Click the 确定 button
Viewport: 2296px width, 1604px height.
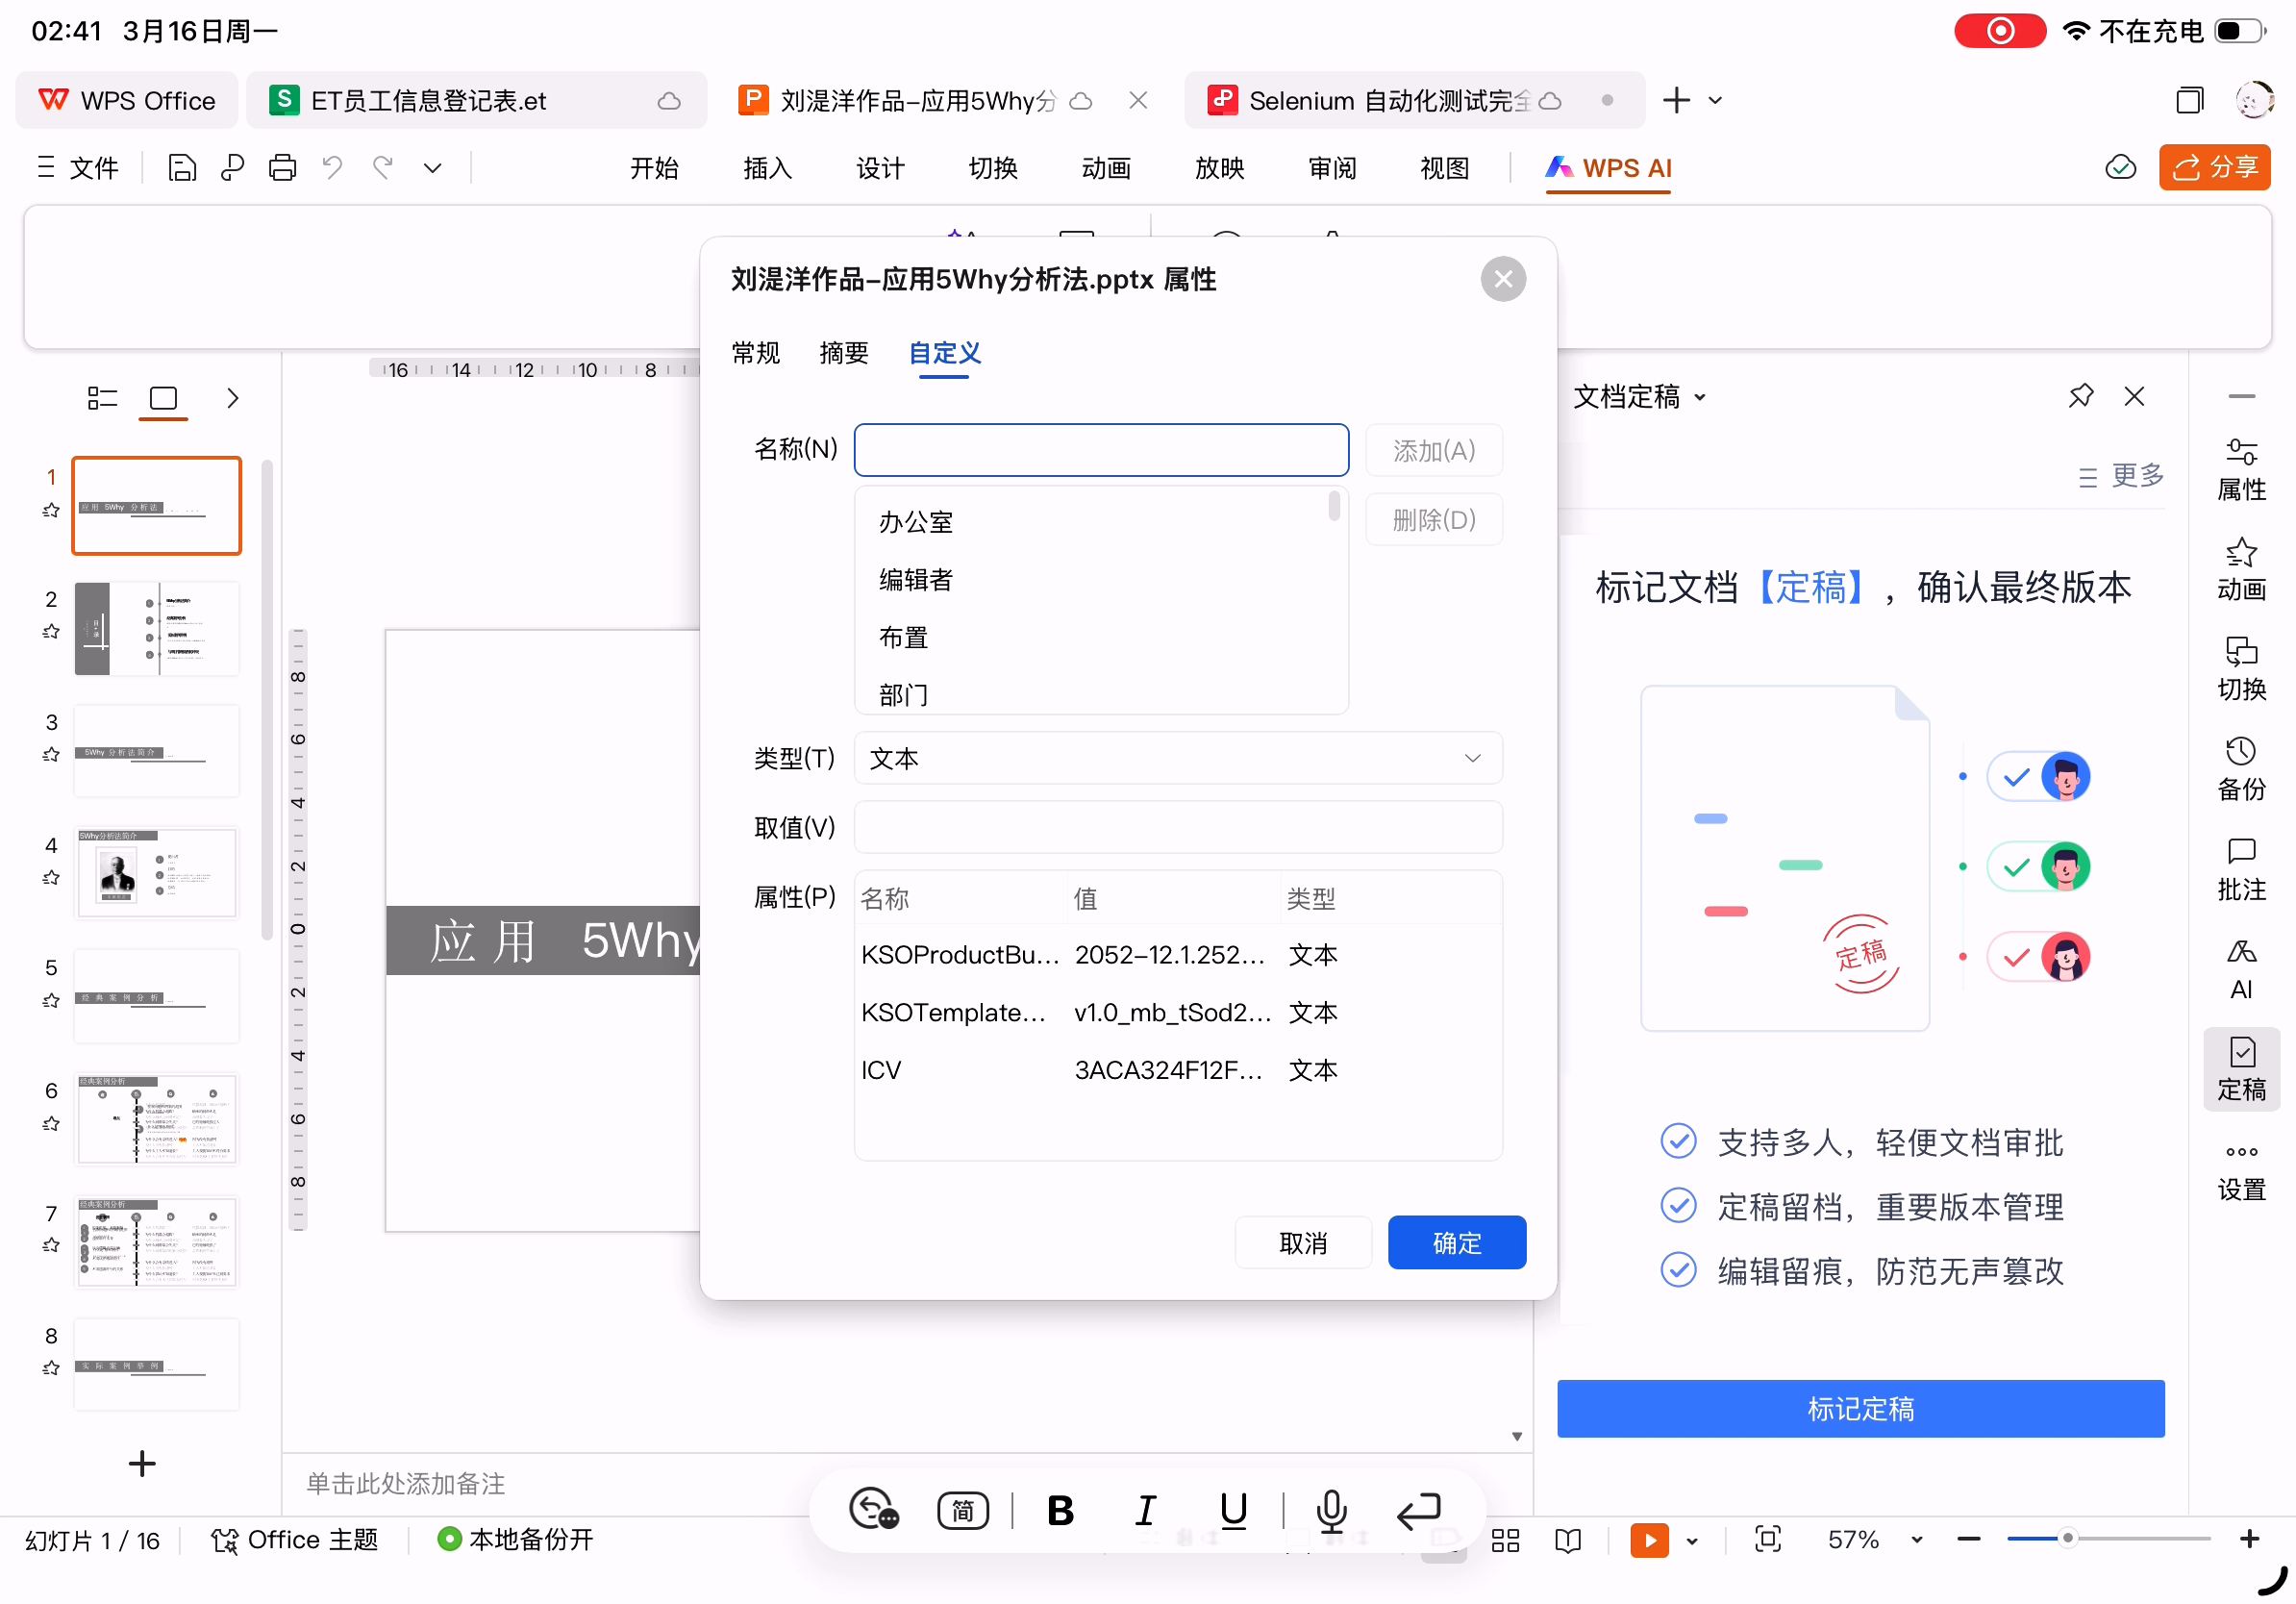pos(1456,1242)
